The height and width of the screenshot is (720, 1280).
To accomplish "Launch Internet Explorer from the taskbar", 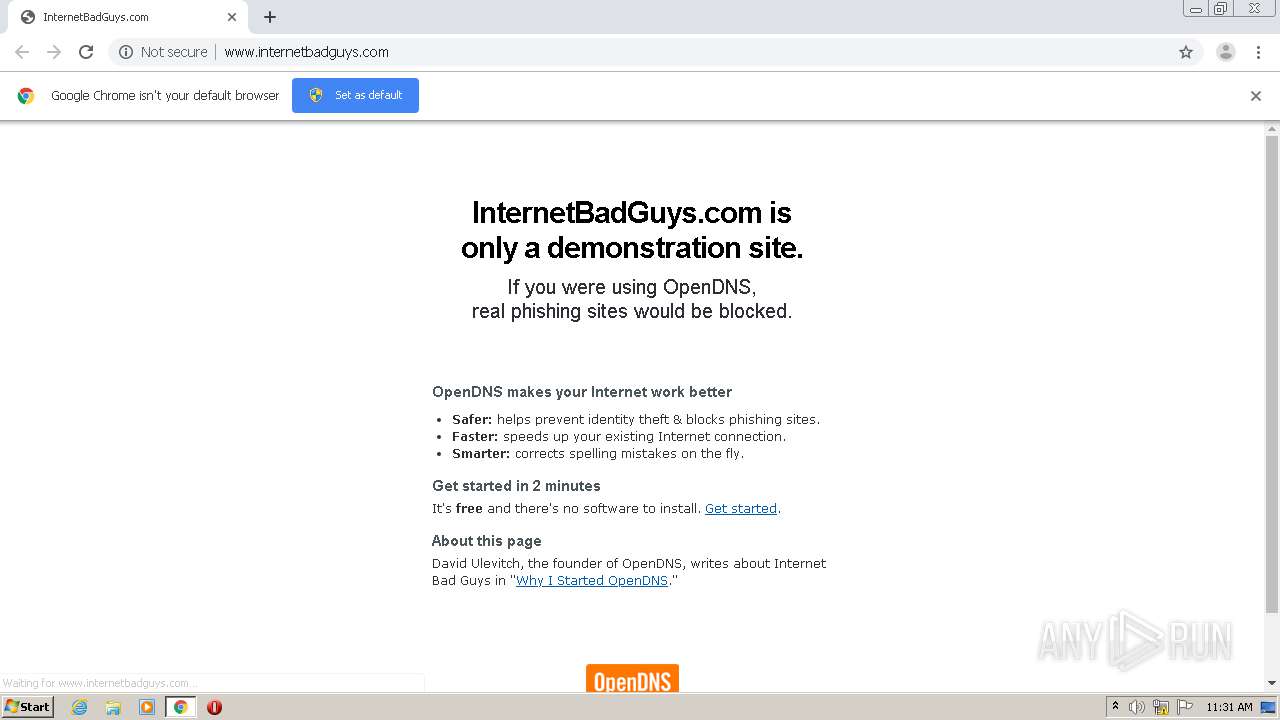I will click(x=80, y=707).
